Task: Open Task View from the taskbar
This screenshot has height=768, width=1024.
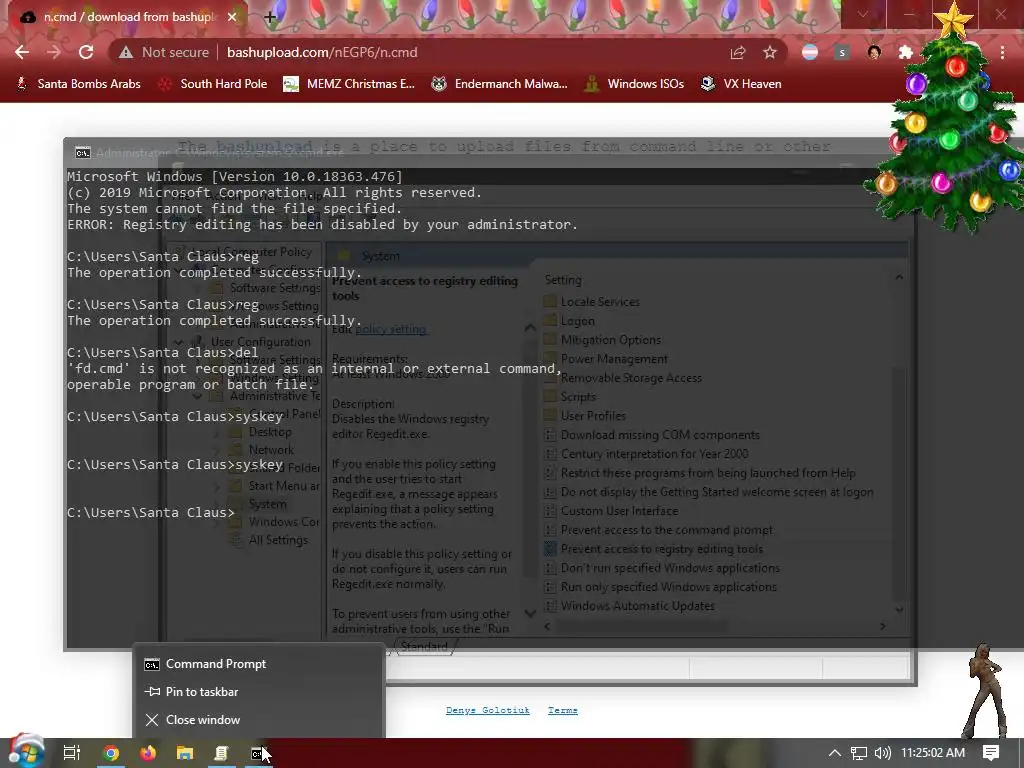Action: [71, 753]
